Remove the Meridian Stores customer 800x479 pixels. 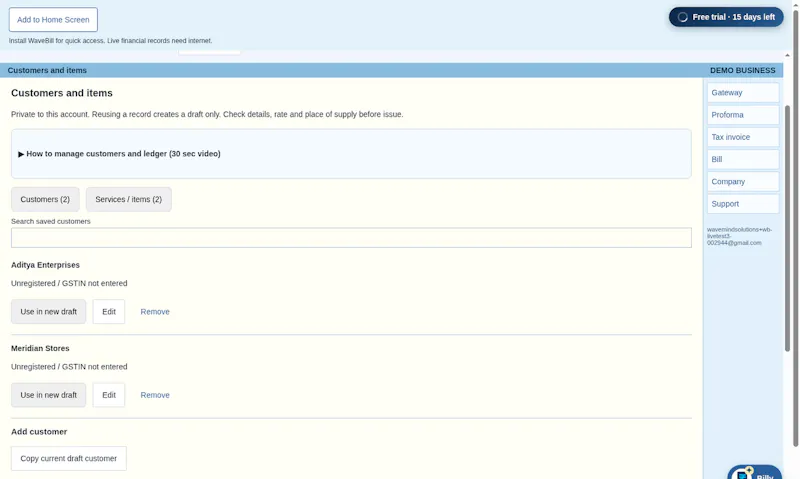pos(155,395)
